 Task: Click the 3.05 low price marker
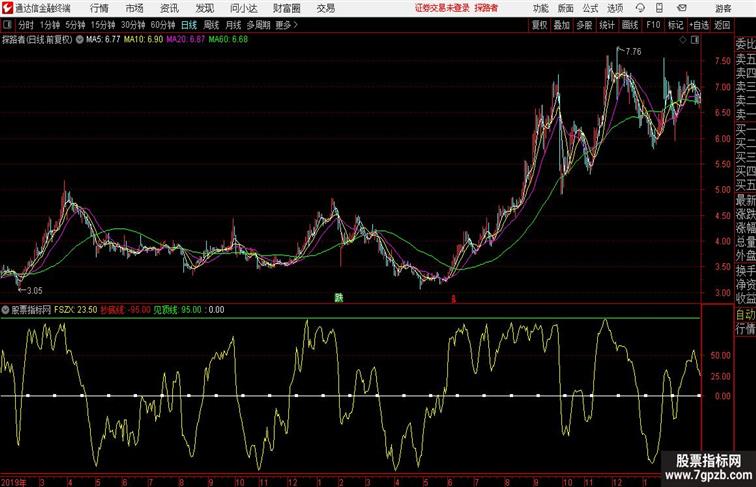tap(34, 290)
